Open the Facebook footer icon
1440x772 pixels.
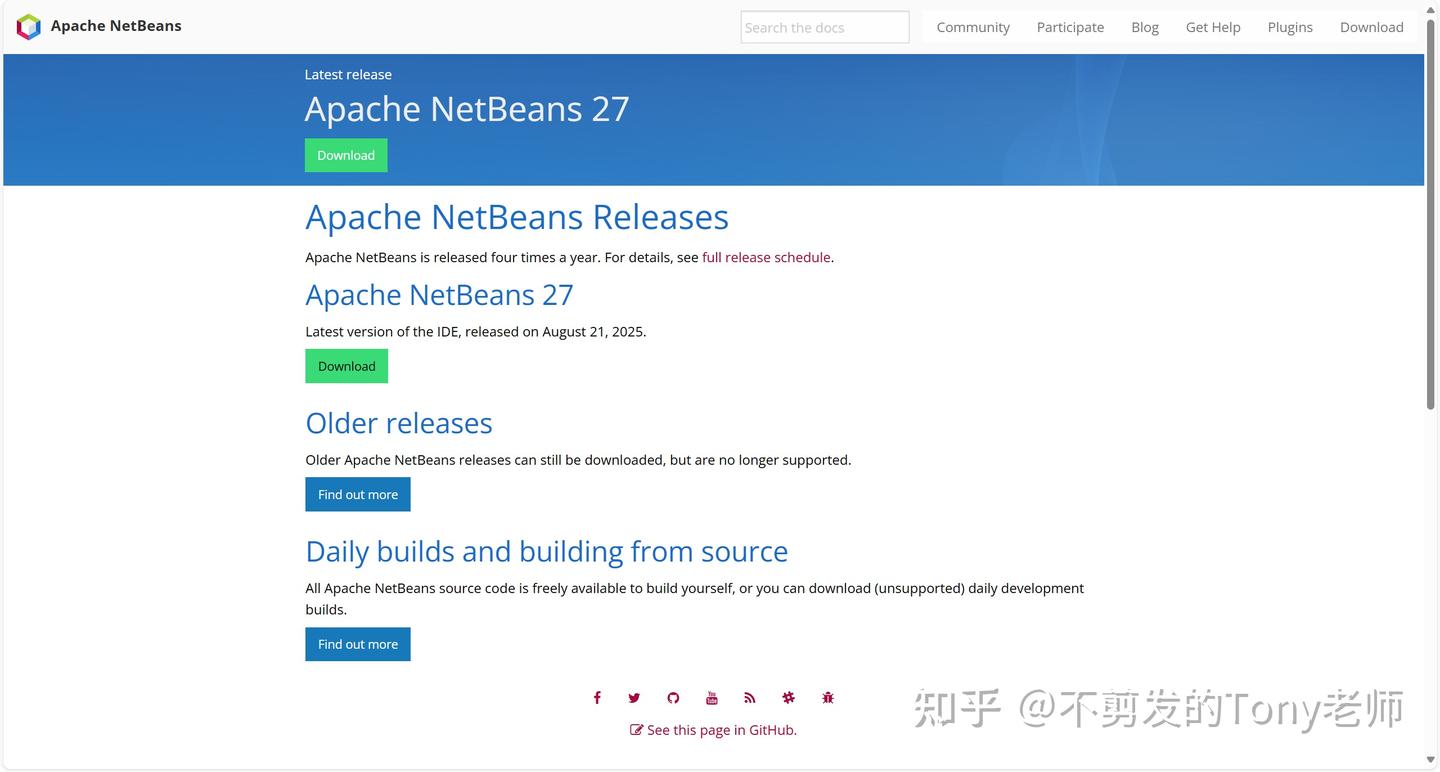(597, 698)
